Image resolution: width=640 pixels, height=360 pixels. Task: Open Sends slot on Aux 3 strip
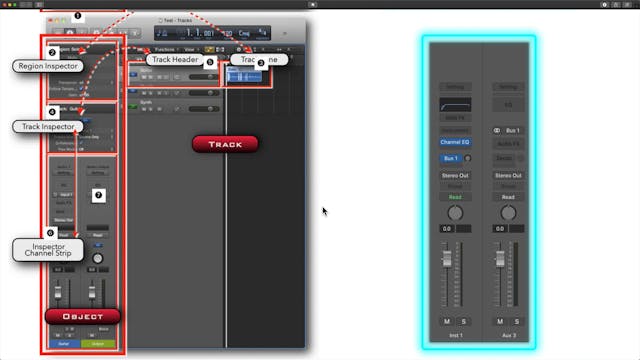(x=504, y=158)
